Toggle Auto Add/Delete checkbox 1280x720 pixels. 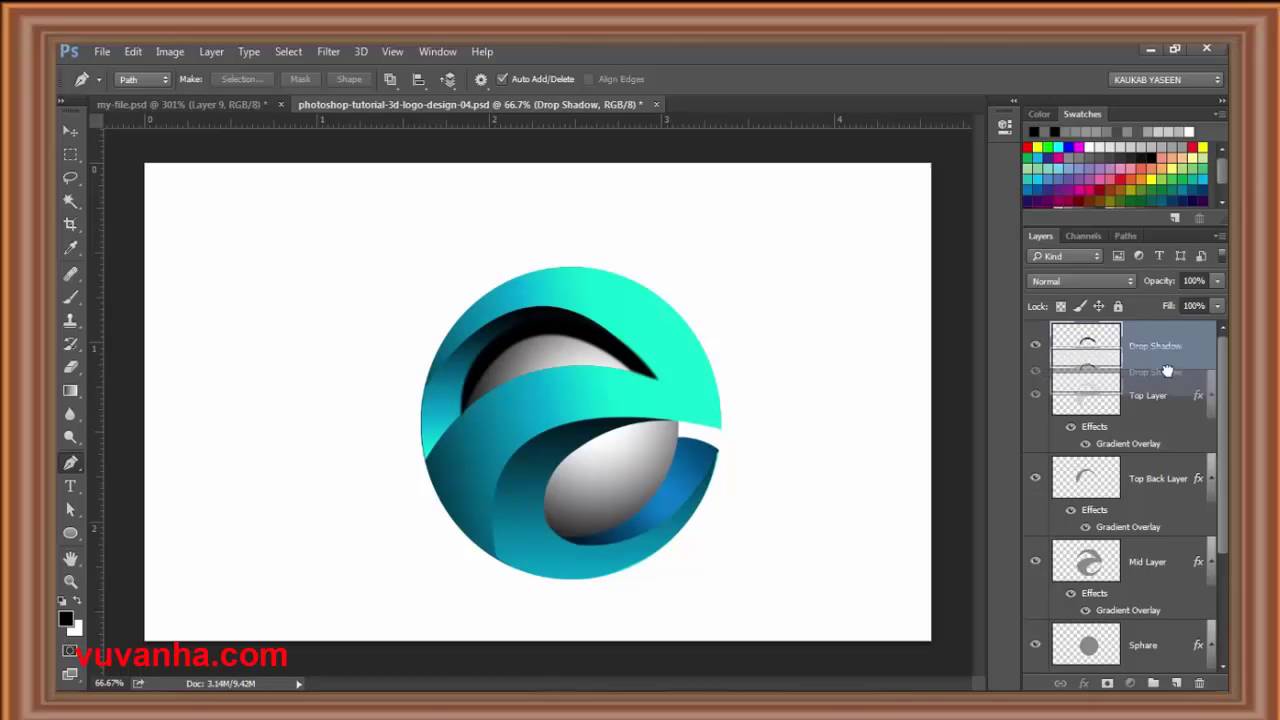(502, 79)
